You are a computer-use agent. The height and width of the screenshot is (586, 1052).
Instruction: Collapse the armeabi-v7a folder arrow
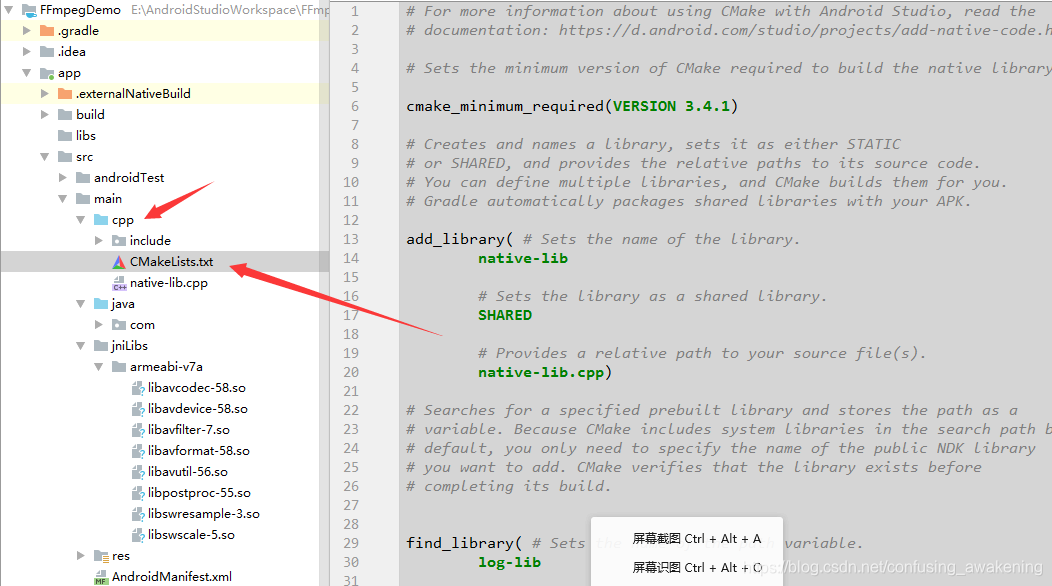(99, 367)
